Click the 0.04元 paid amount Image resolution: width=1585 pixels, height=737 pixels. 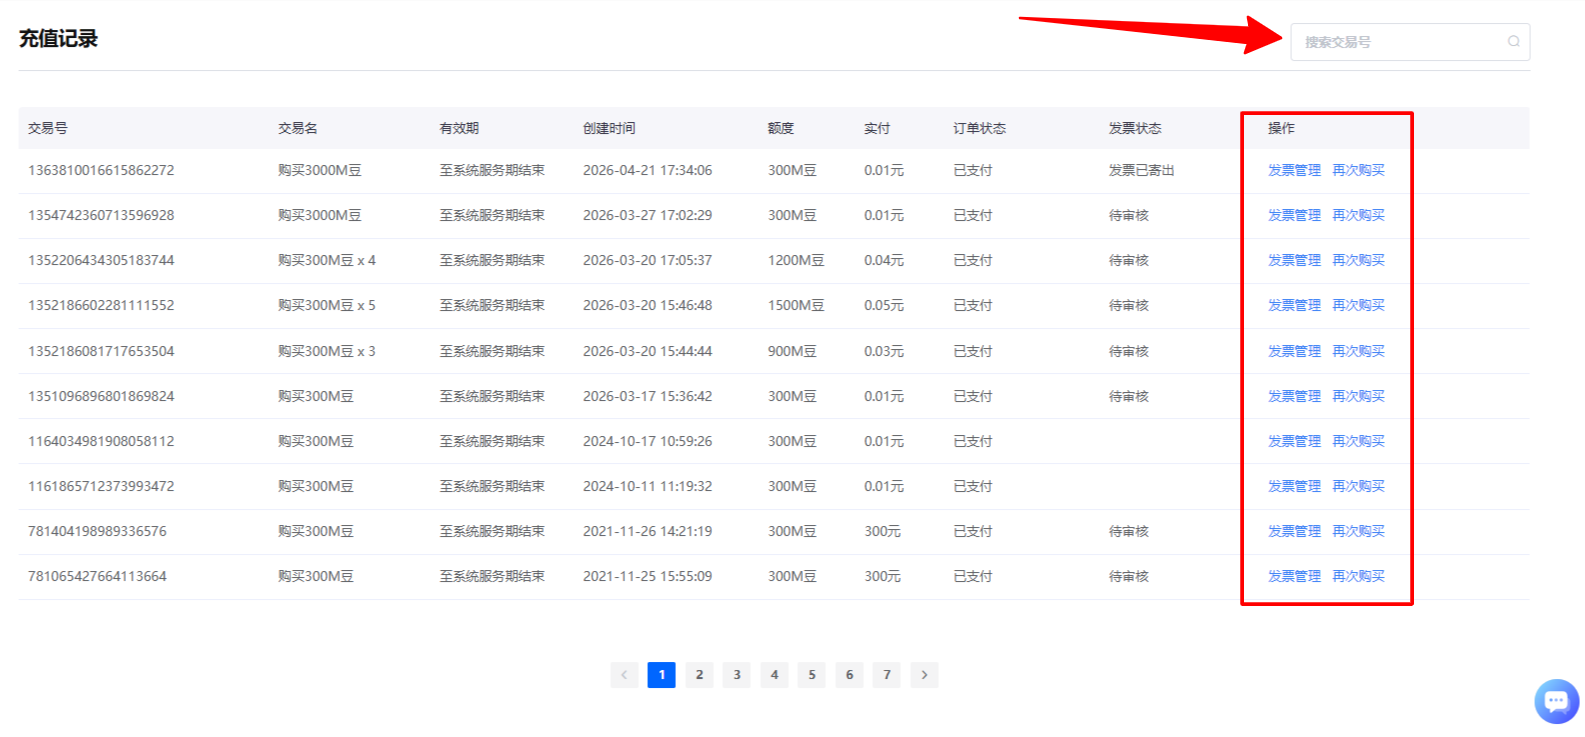[x=884, y=260]
